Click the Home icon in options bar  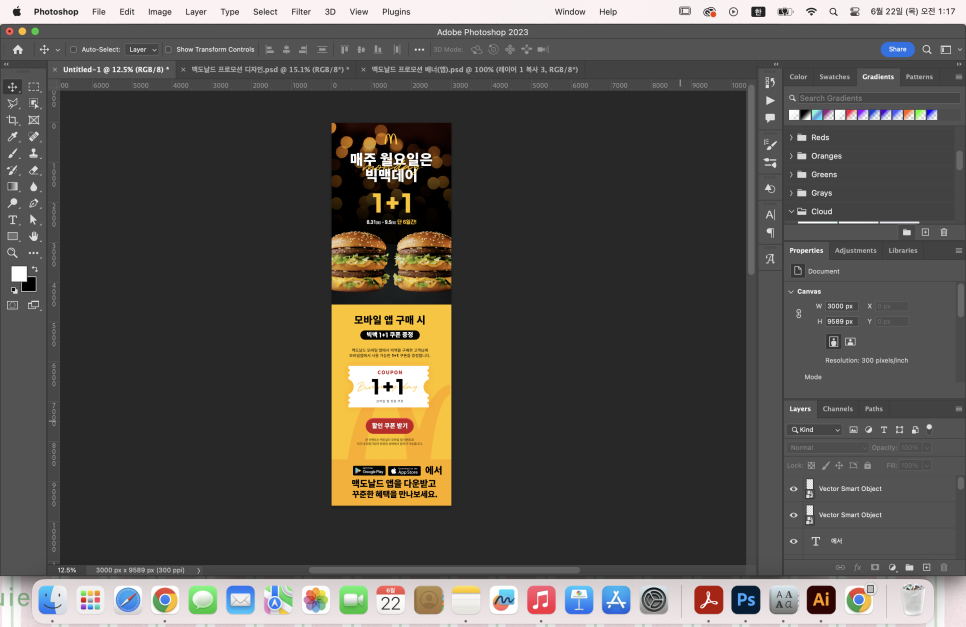(x=18, y=49)
